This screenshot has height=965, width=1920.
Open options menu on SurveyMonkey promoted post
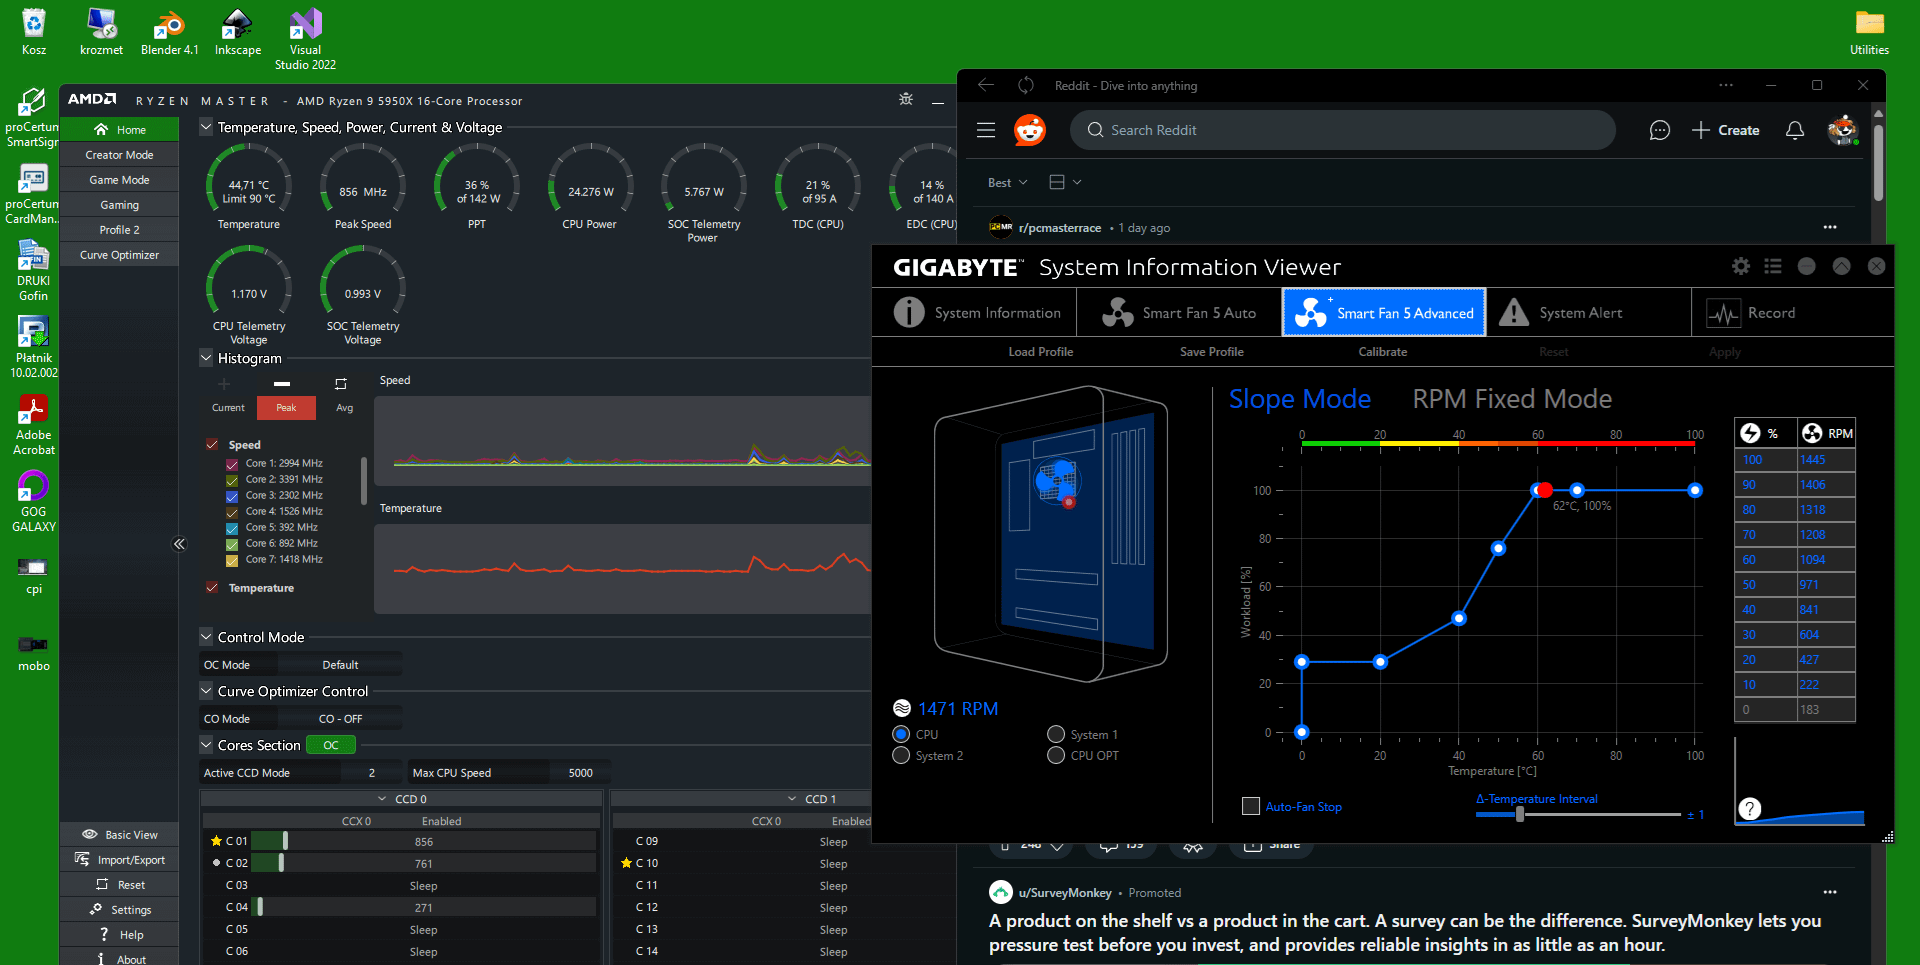pos(1830,892)
